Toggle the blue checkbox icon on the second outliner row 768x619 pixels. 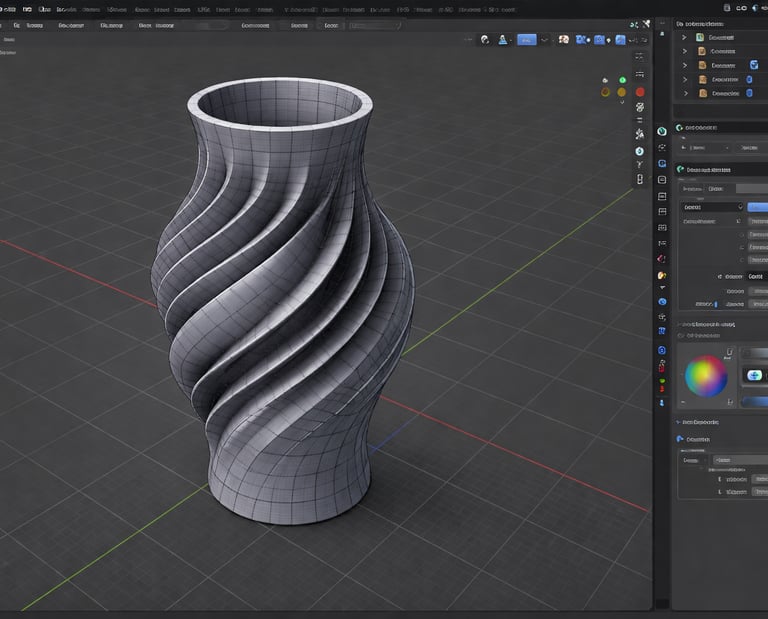[x=754, y=65]
